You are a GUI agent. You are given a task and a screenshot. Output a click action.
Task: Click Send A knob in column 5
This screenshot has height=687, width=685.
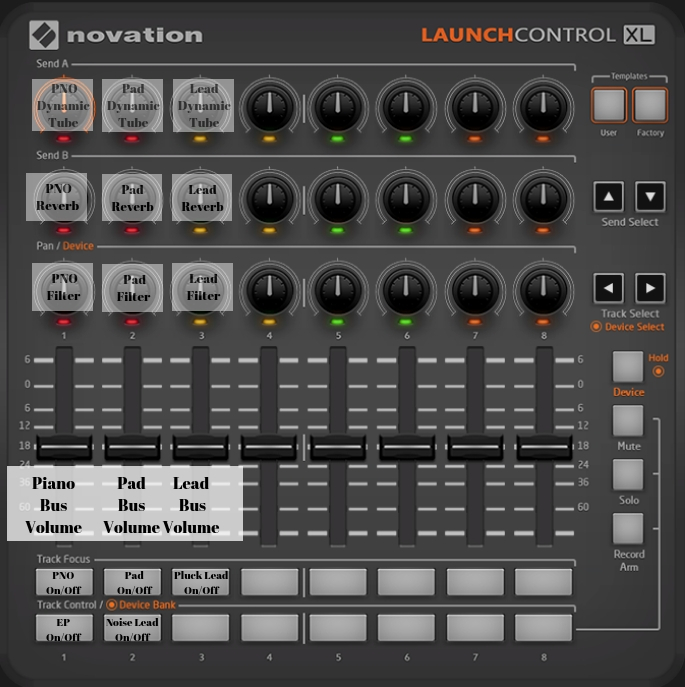point(338,107)
